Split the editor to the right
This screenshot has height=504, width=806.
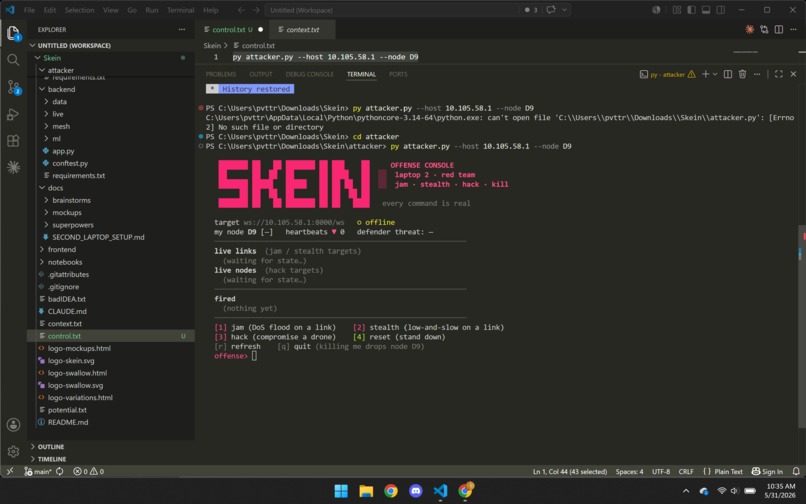[x=779, y=29]
